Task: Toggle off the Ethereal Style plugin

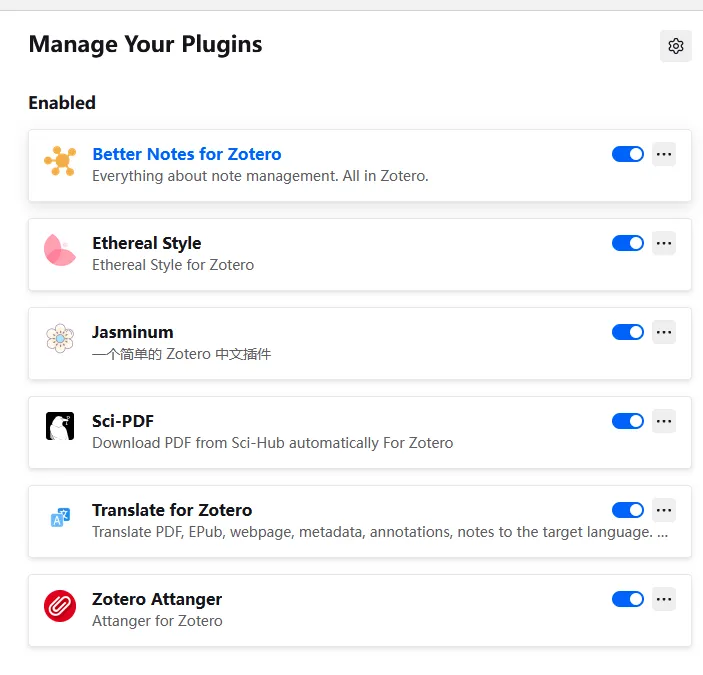Action: pos(628,243)
